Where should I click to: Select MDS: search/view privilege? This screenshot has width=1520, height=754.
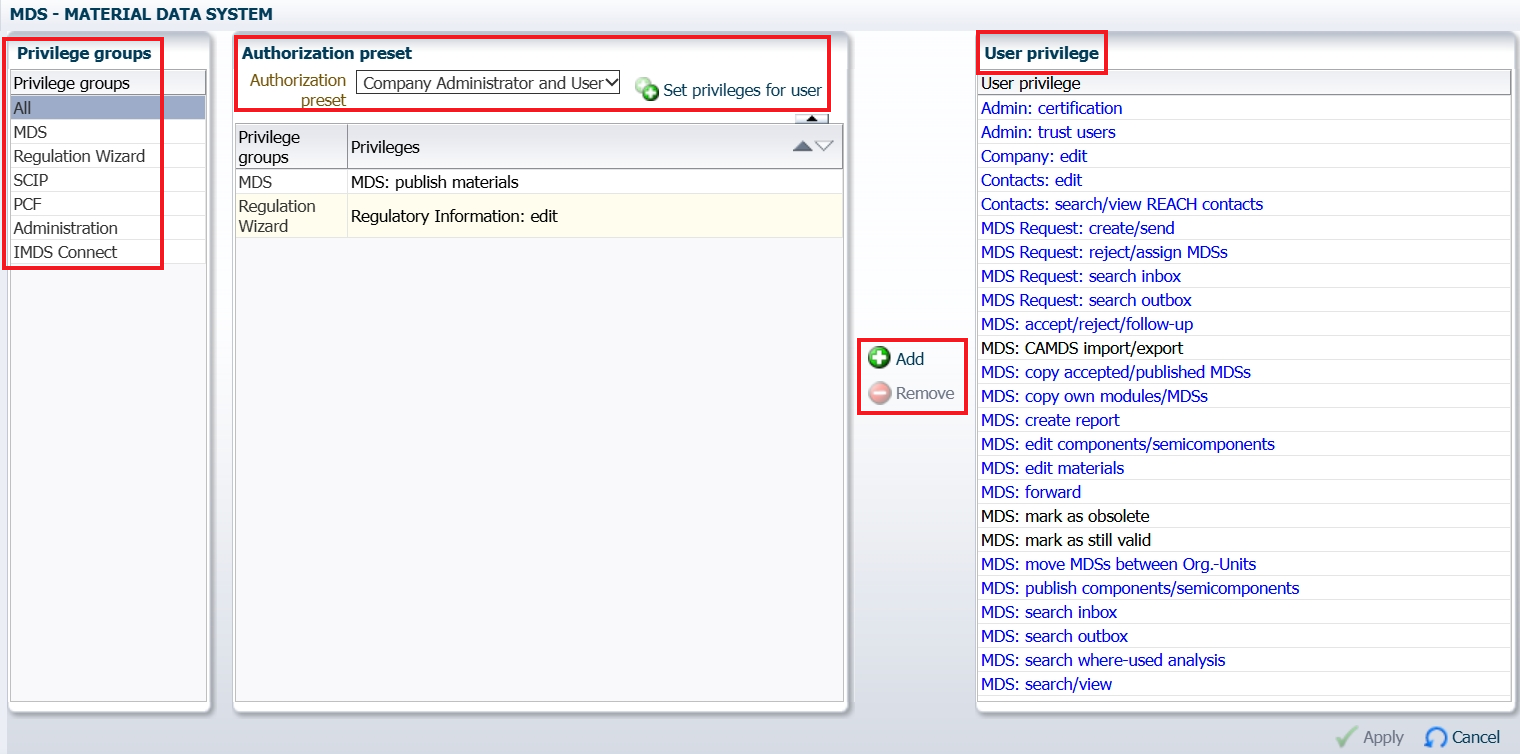pos(1244,684)
